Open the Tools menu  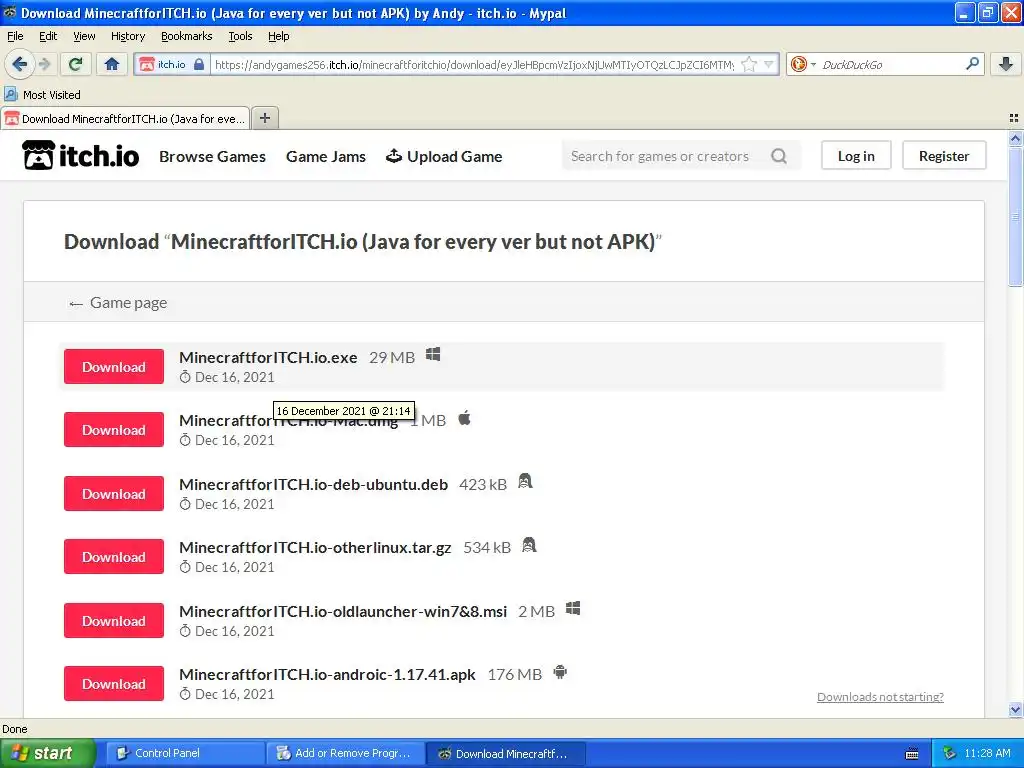(240, 36)
